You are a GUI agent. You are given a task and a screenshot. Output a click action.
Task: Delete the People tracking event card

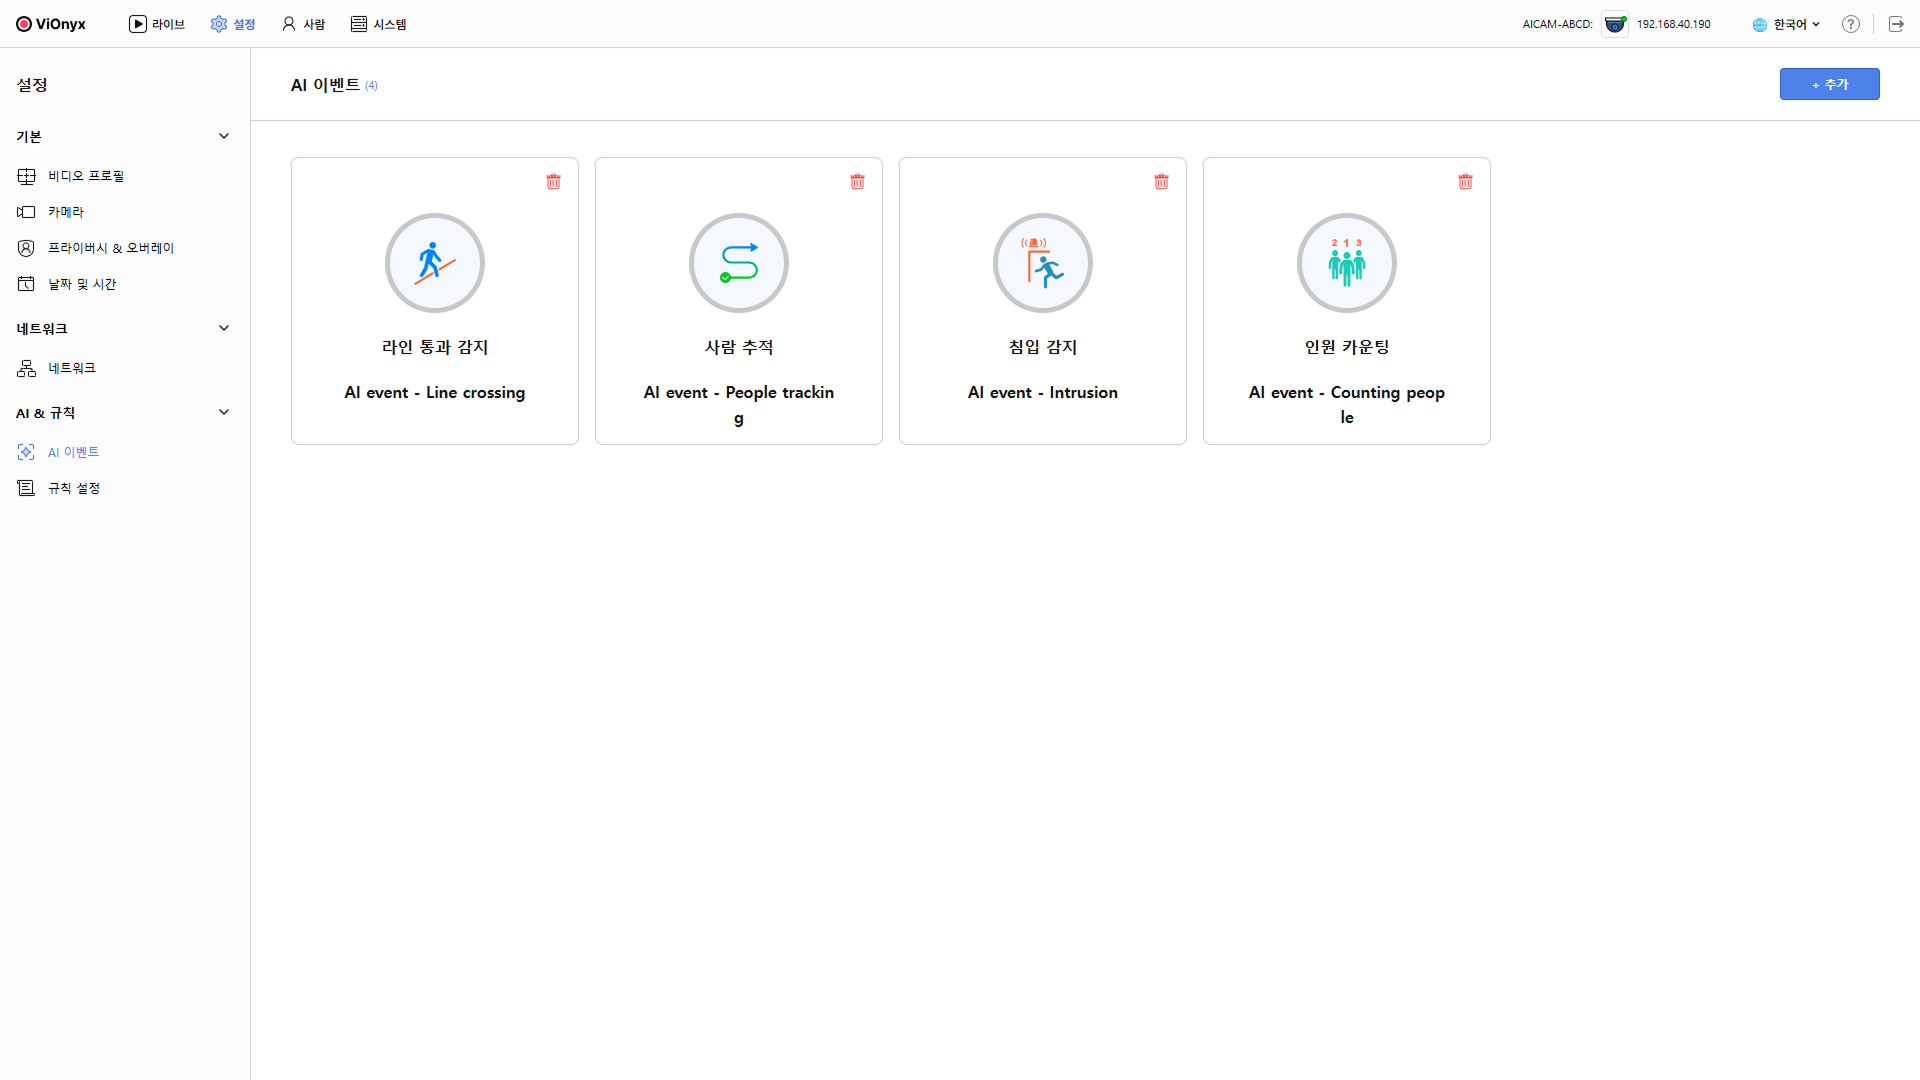[x=857, y=181]
